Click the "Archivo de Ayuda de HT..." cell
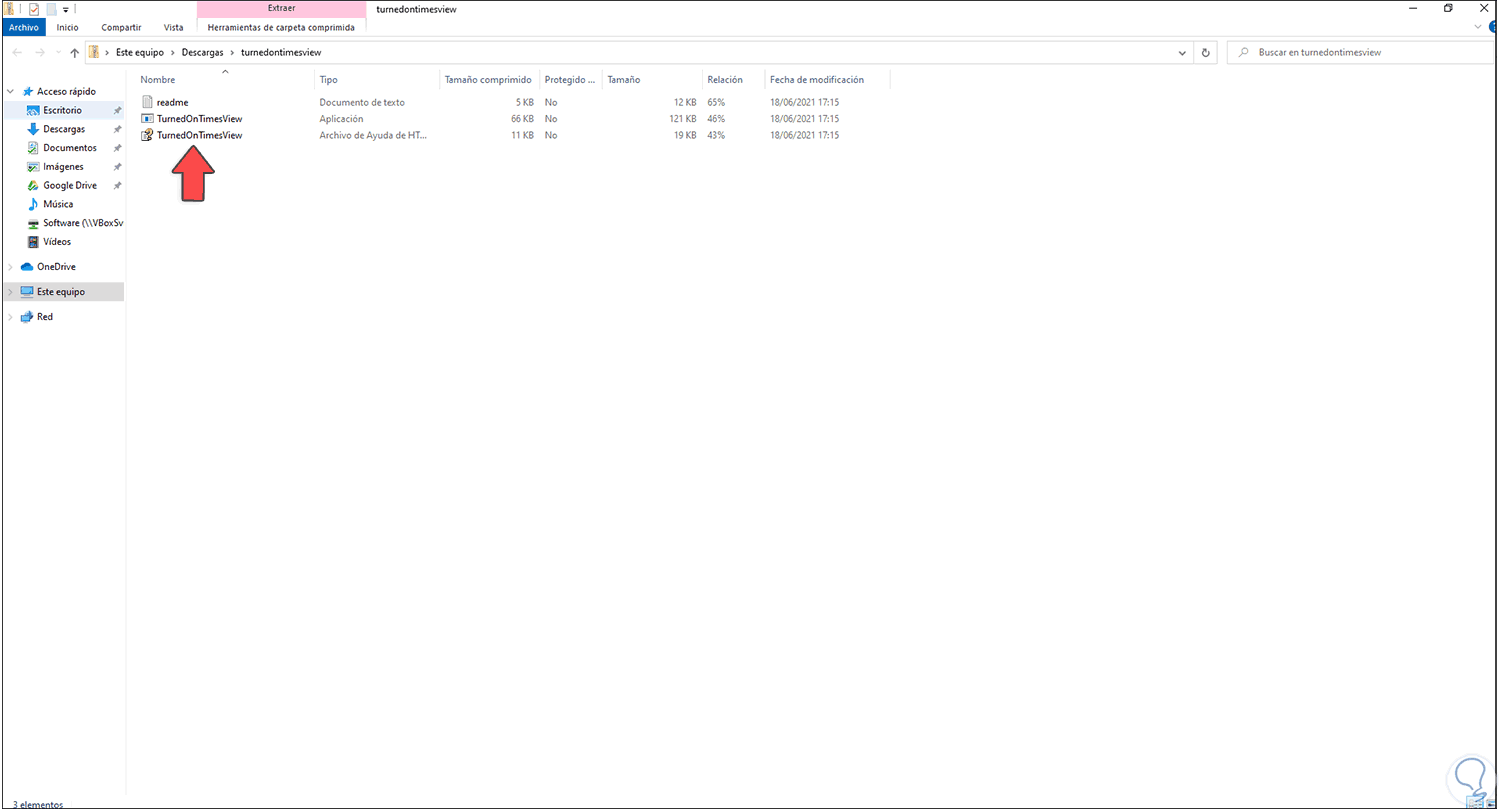 click(x=373, y=135)
